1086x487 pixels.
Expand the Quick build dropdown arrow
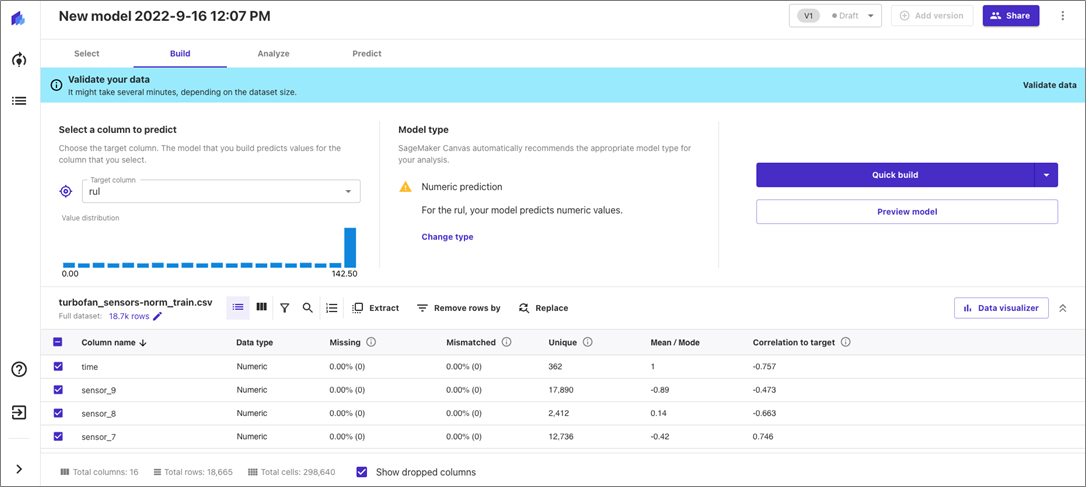pyautogui.click(x=1045, y=175)
